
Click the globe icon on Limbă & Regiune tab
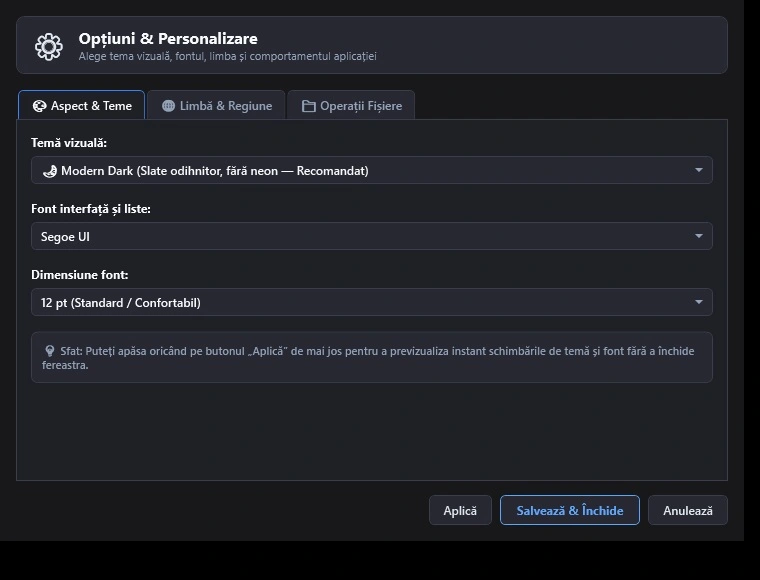168,106
